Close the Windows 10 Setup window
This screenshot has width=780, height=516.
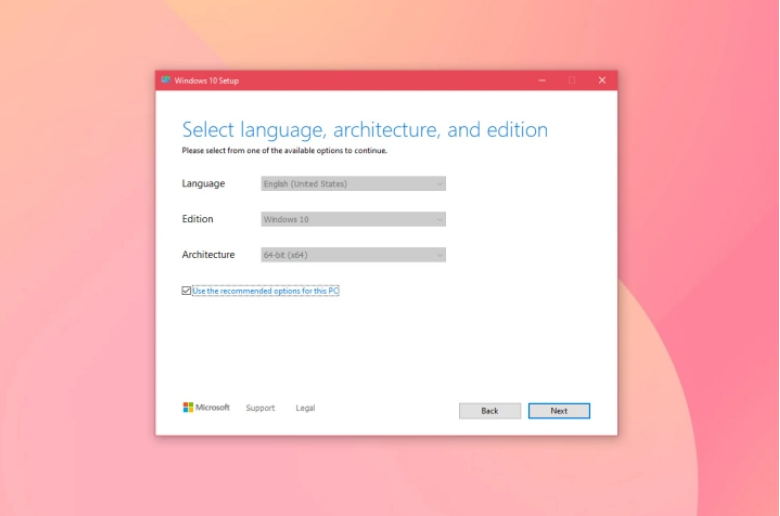602,80
